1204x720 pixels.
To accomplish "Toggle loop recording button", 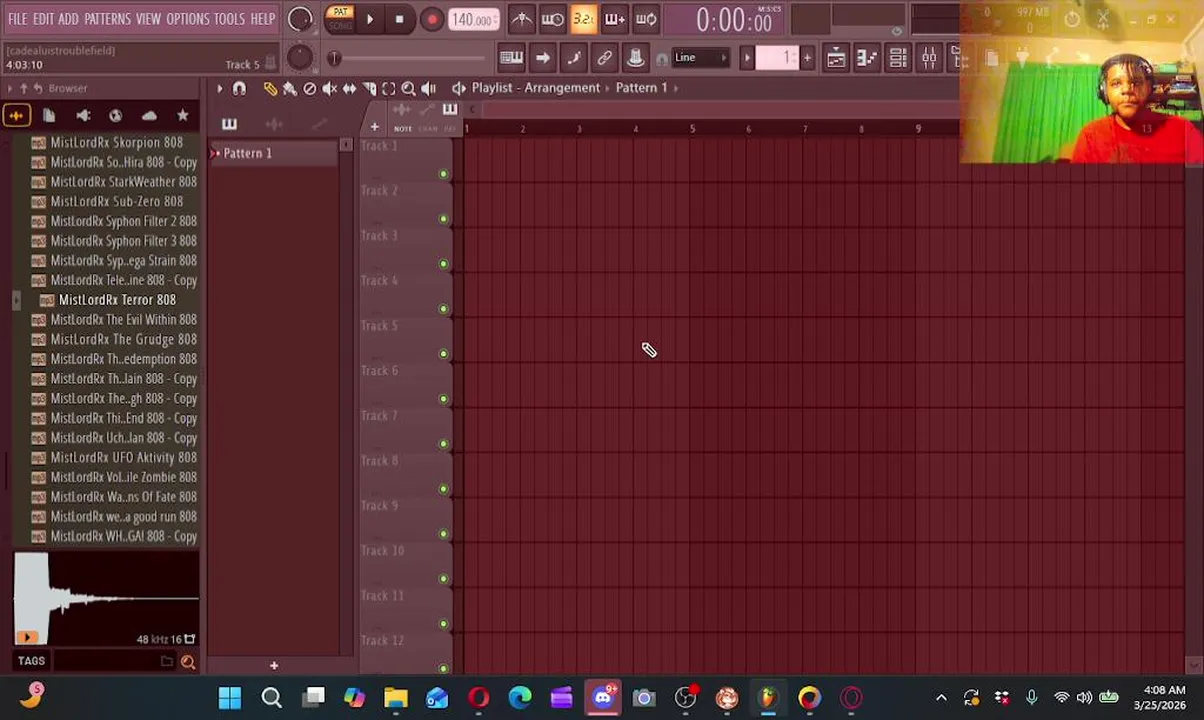I will point(646,19).
